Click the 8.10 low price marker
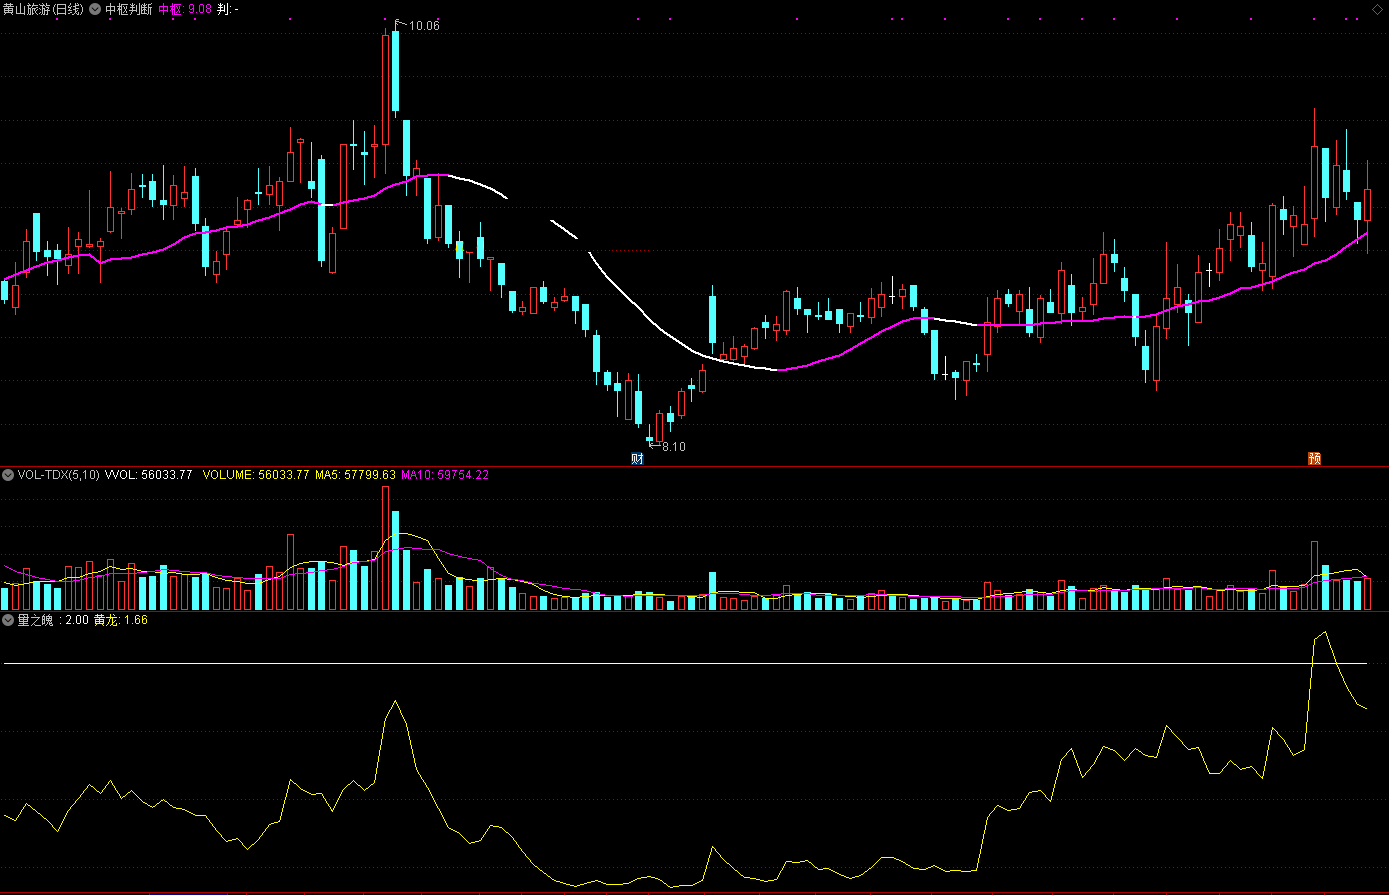Screen dimensions: 1389x895 point(674,447)
